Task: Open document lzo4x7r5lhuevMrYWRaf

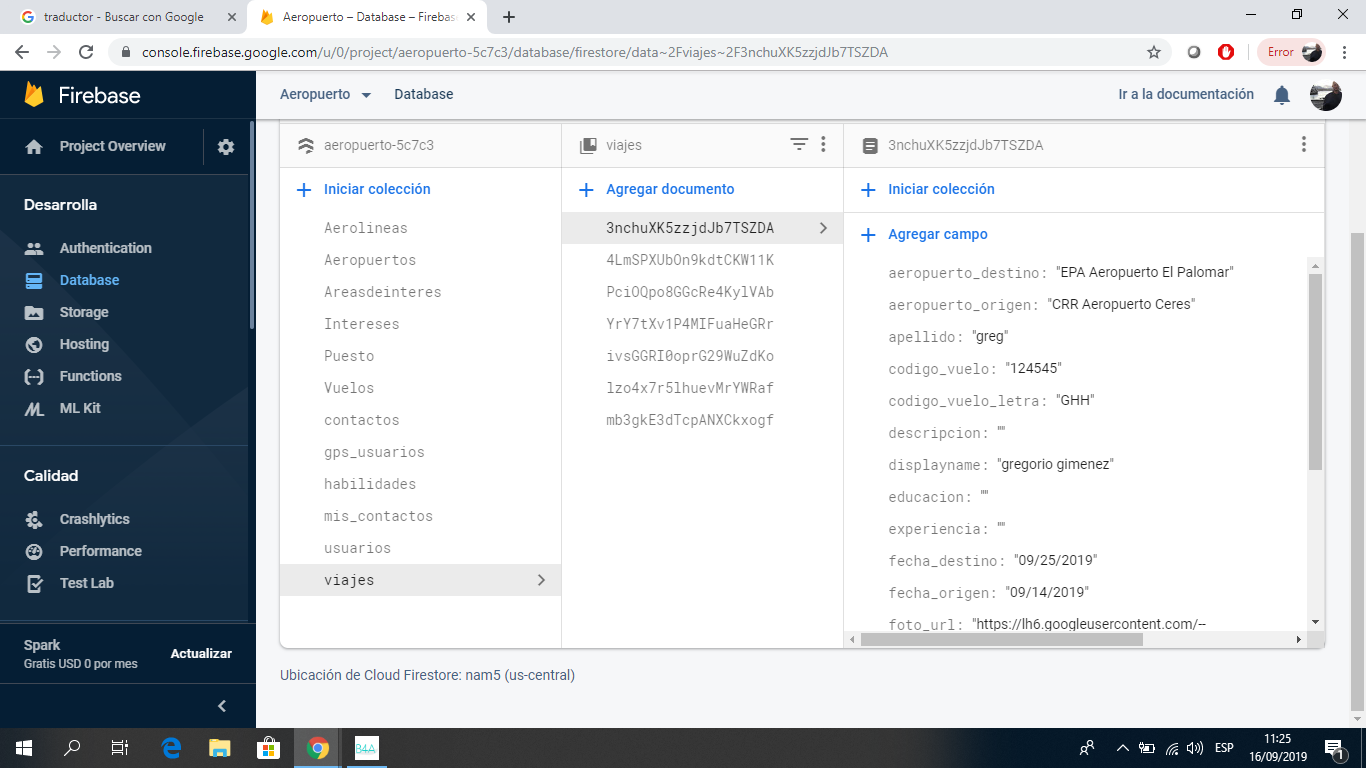Action: click(690, 388)
